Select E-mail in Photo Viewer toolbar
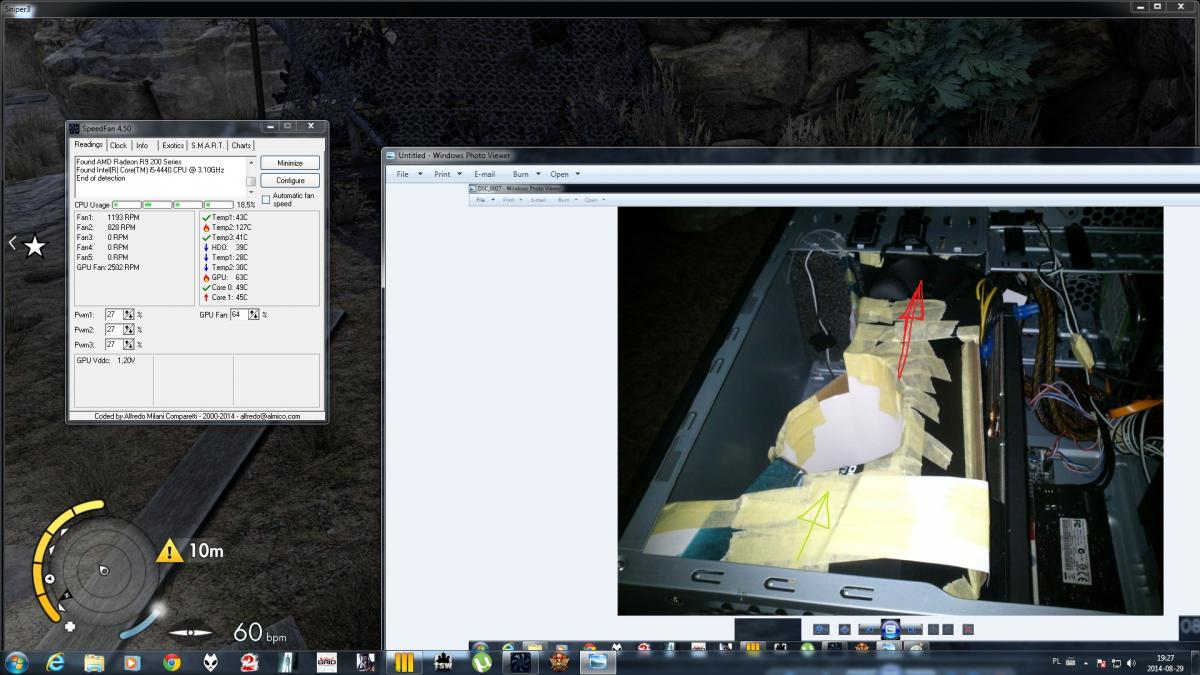This screenshot has height=675, width=1200. 484,174
